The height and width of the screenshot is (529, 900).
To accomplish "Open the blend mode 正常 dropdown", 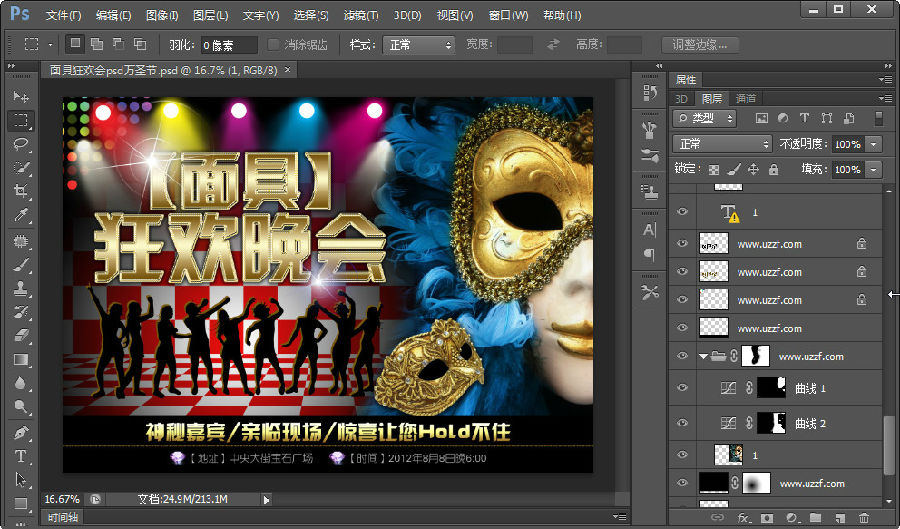I will pyautogui.click(x=723, y=144).
